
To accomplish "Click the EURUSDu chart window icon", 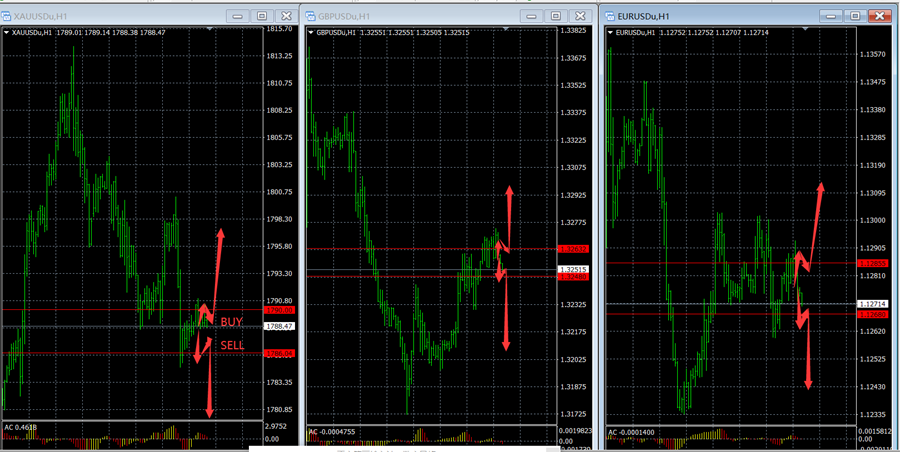I will click(609, 16).
